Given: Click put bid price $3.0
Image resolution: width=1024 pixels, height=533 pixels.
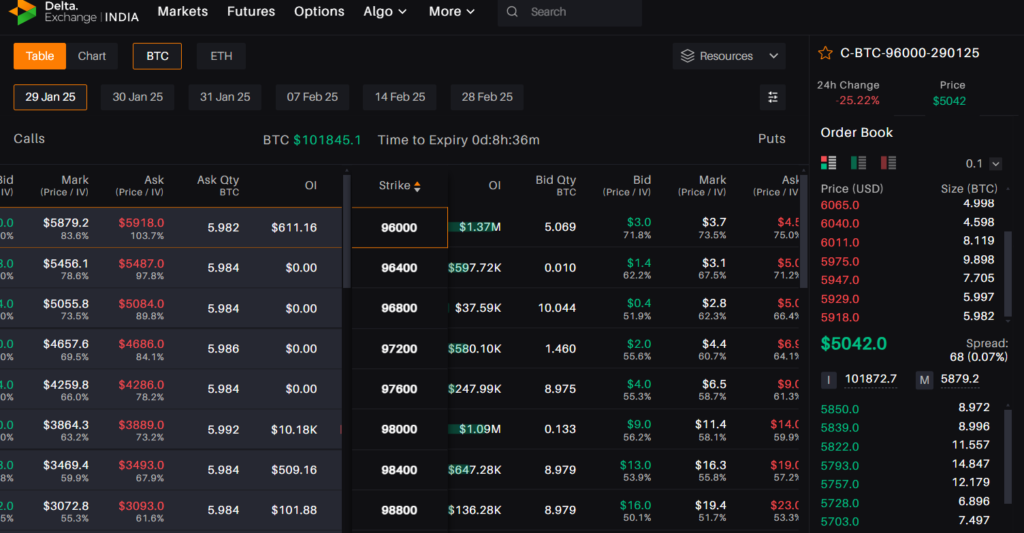Looking at the screenshot, I should click(x=639, y=222).
